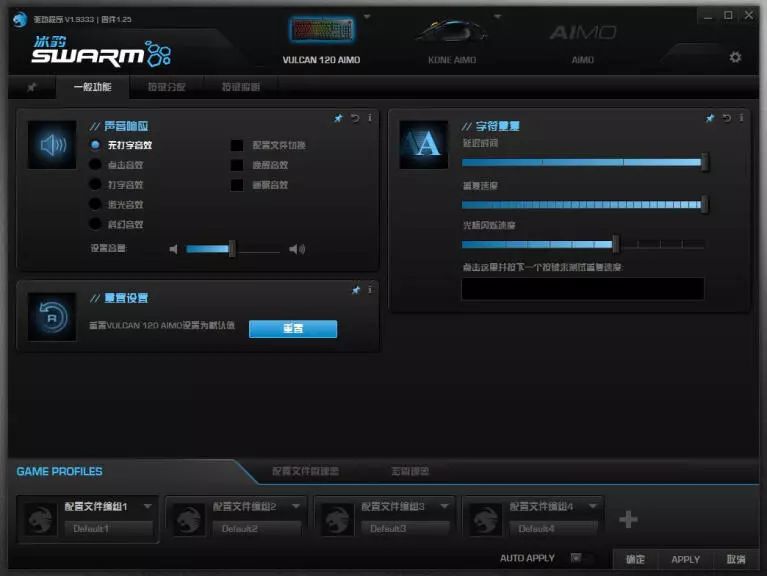The width and height of the screenshot is (767, 576).
Task: Select the VULCAN 120 AIMO keyboard device
Action: [x=321, y=41]
